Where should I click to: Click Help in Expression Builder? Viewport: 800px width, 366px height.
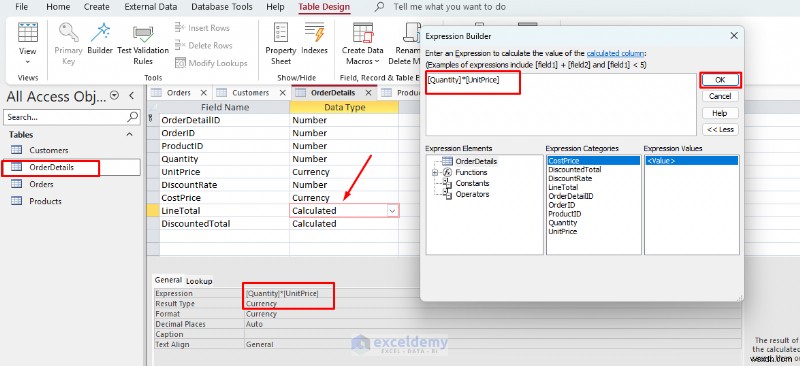pyautogui.click(x=720, y=113)
